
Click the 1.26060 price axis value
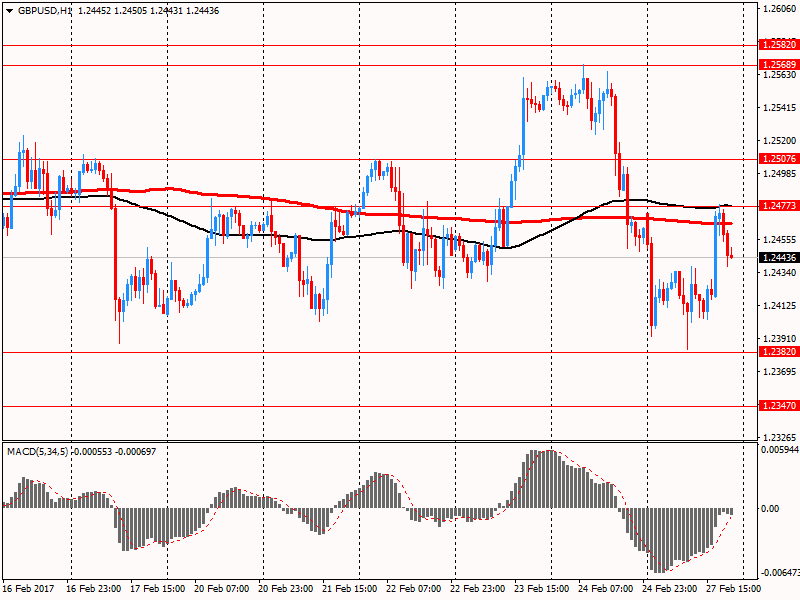(x=780, y=9)
